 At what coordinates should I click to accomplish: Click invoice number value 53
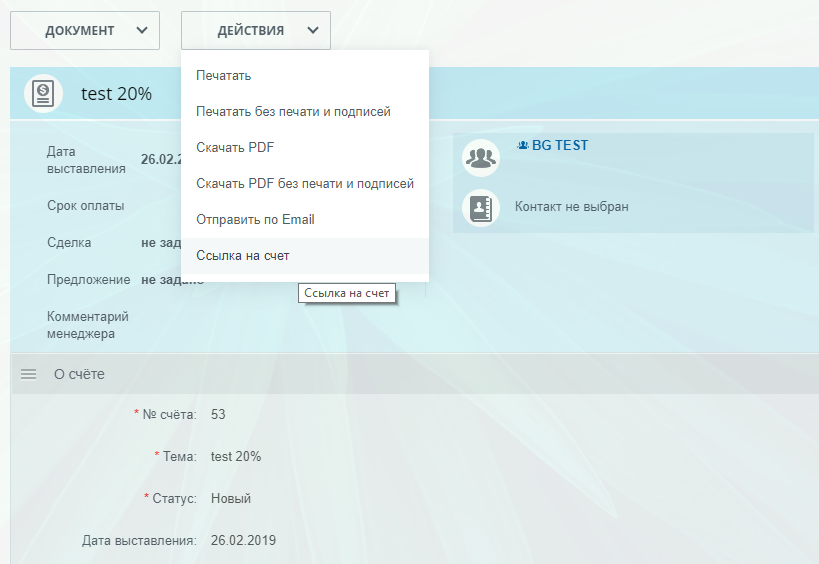tap(218, 415)
